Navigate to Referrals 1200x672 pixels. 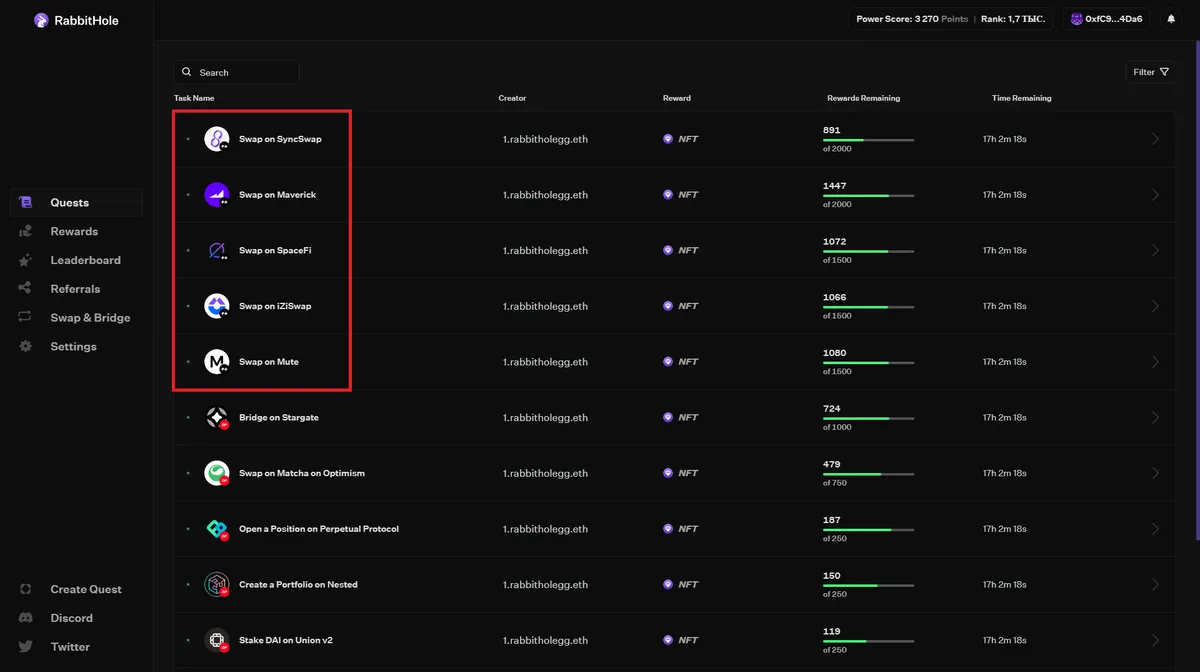(77, 289)
